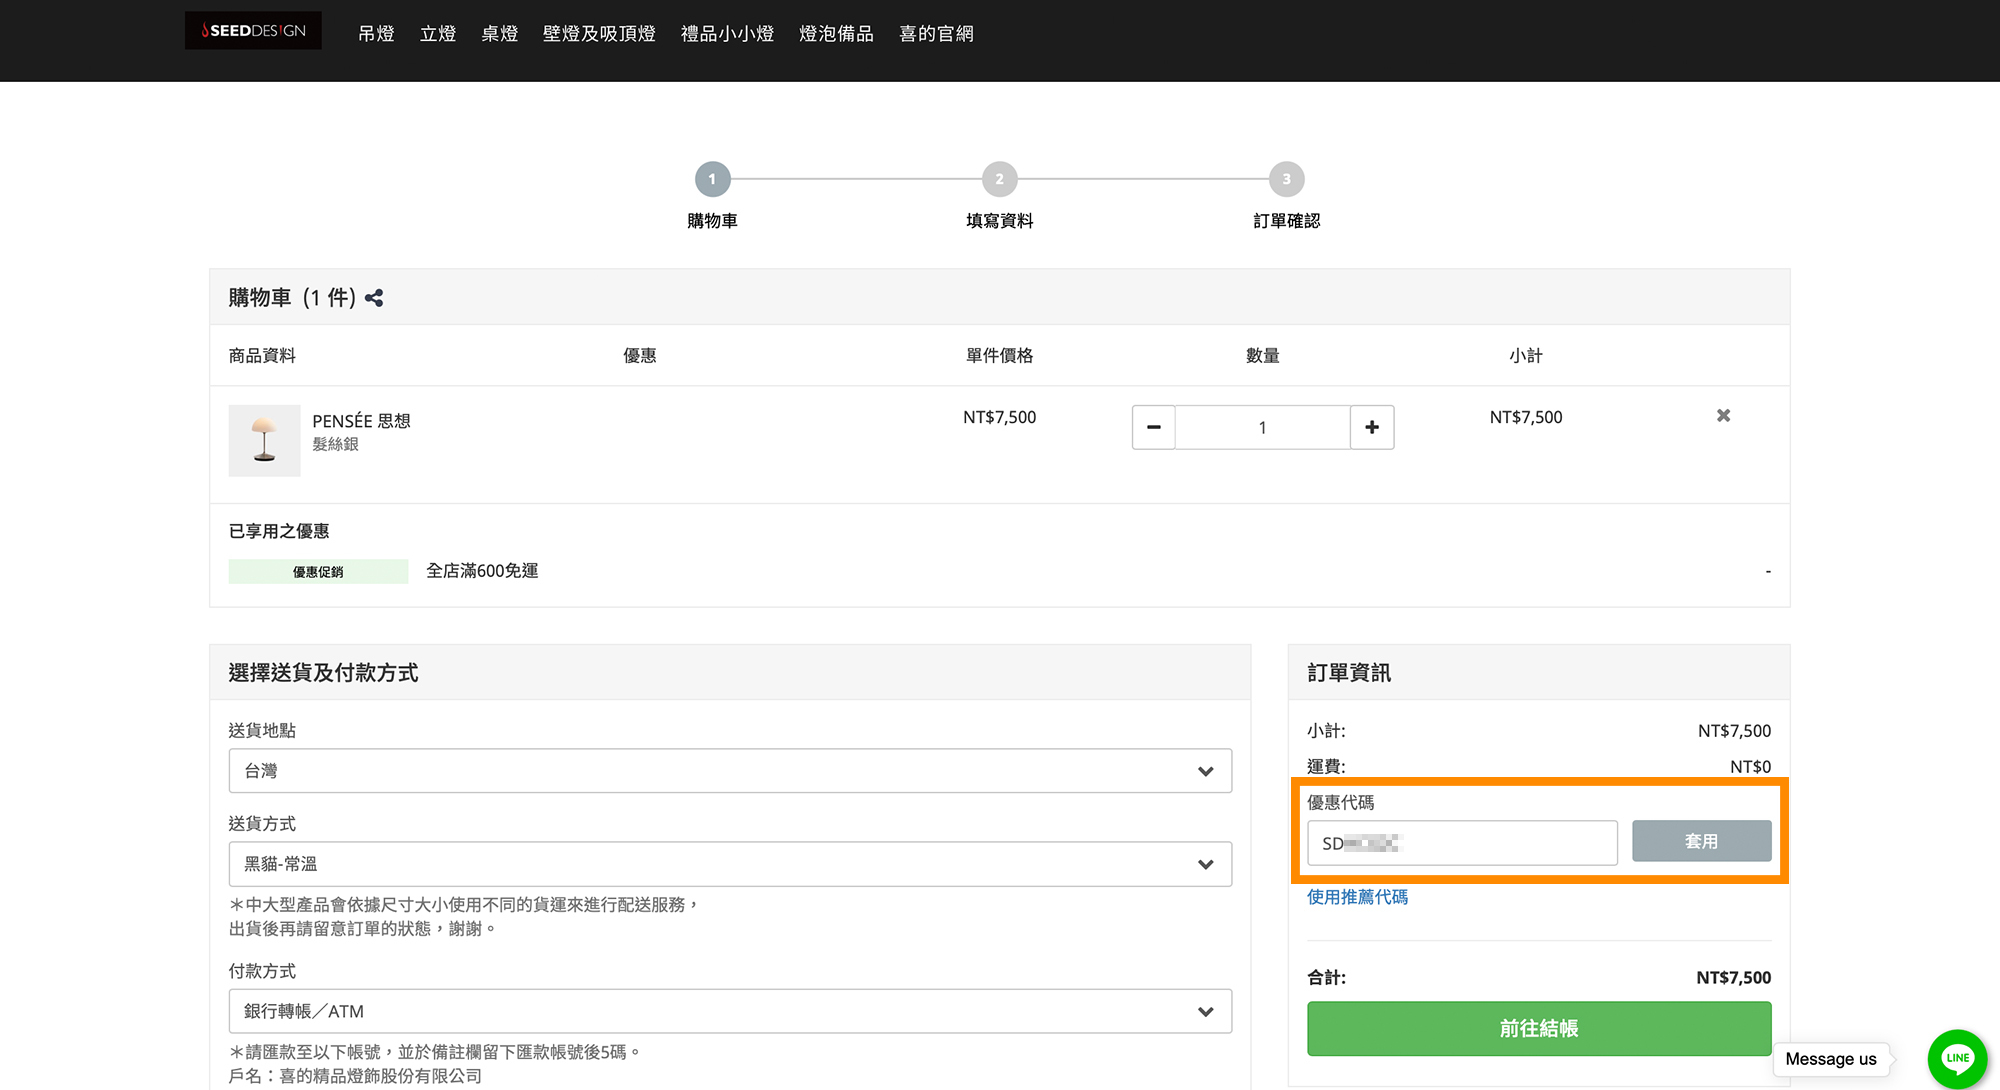Open the 付款方式 銀行轉帳/ATM dropdown
Image resolution: width=2000 pixels, height=1090 pixels.
tap(730, 1011)
